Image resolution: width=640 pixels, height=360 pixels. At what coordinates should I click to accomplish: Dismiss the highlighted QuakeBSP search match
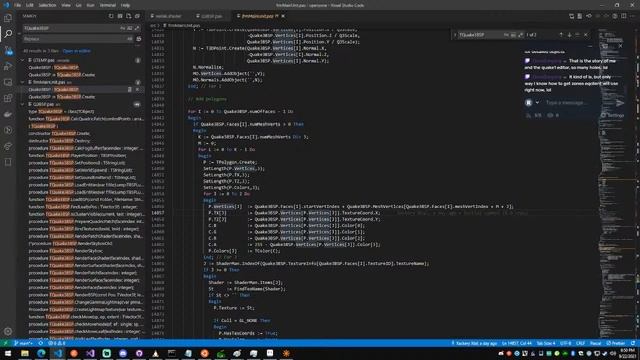point(137,89)
